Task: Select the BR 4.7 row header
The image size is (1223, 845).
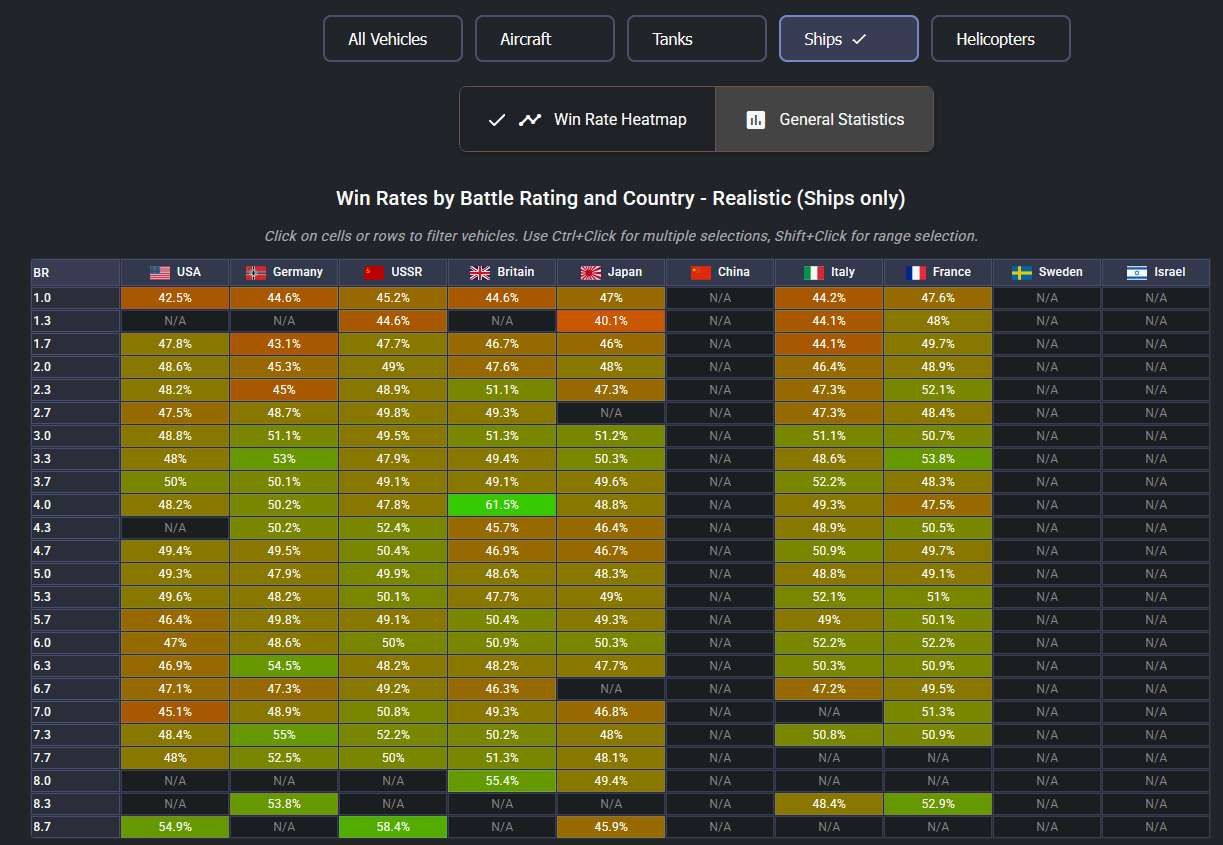Action: click(x=76, y=550)
